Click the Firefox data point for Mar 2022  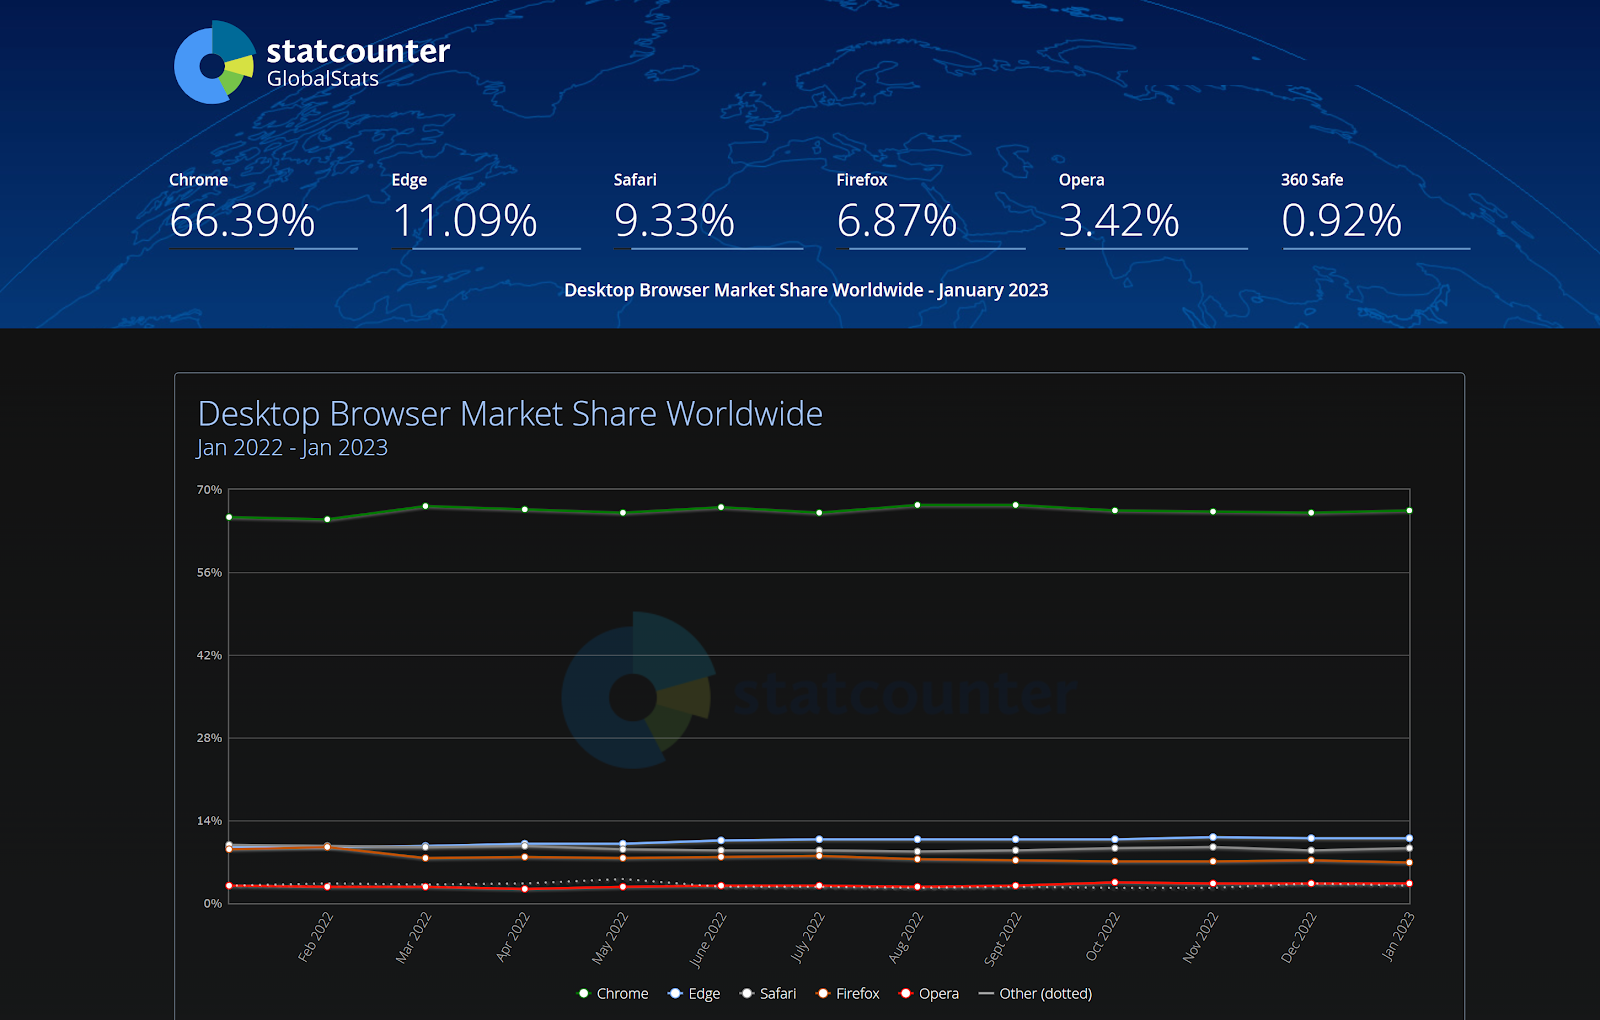click(x=426, y=858)
